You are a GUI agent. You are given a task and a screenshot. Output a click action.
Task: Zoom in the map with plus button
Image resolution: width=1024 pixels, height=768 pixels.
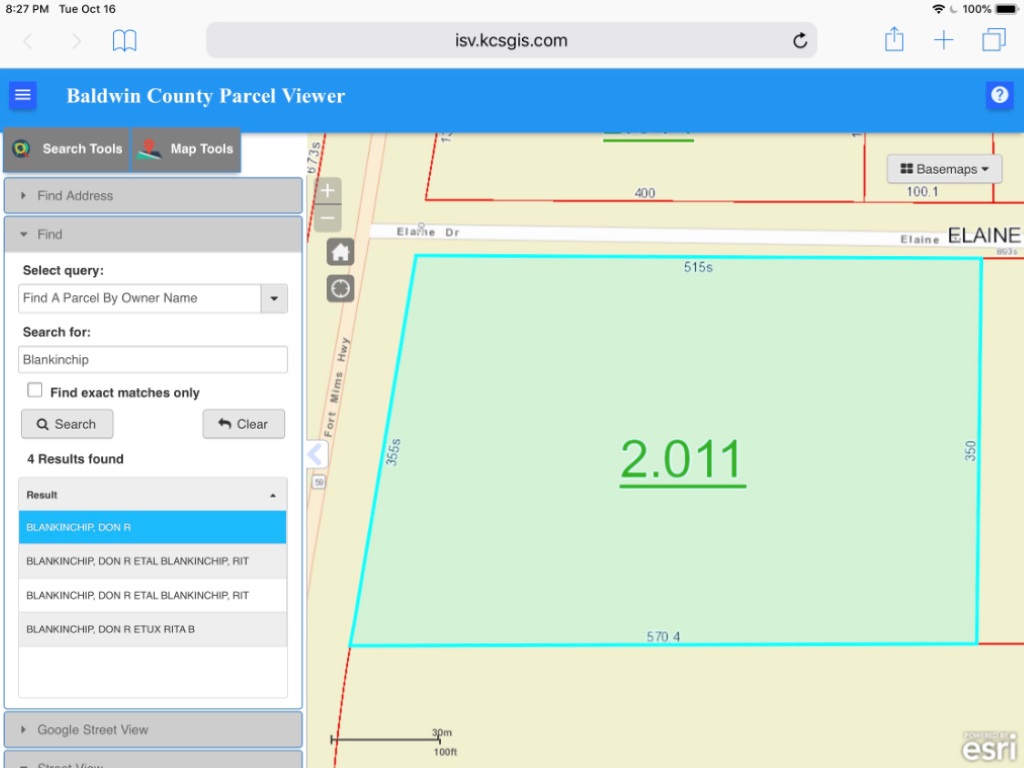328,191
